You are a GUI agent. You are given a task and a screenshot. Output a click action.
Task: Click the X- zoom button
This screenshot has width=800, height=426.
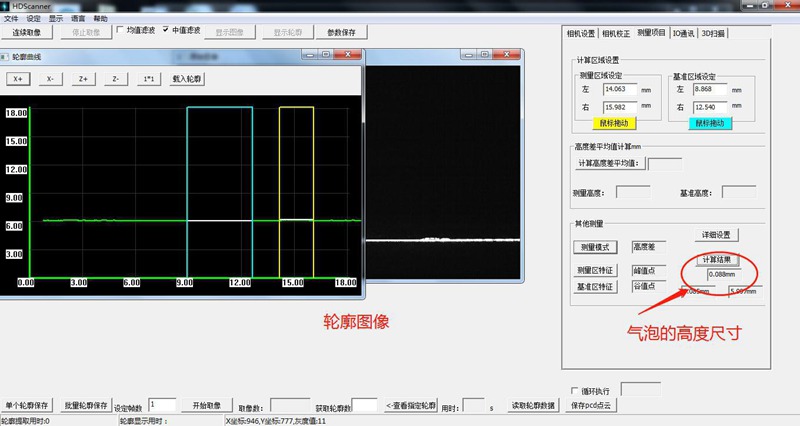tap(49, 78)
